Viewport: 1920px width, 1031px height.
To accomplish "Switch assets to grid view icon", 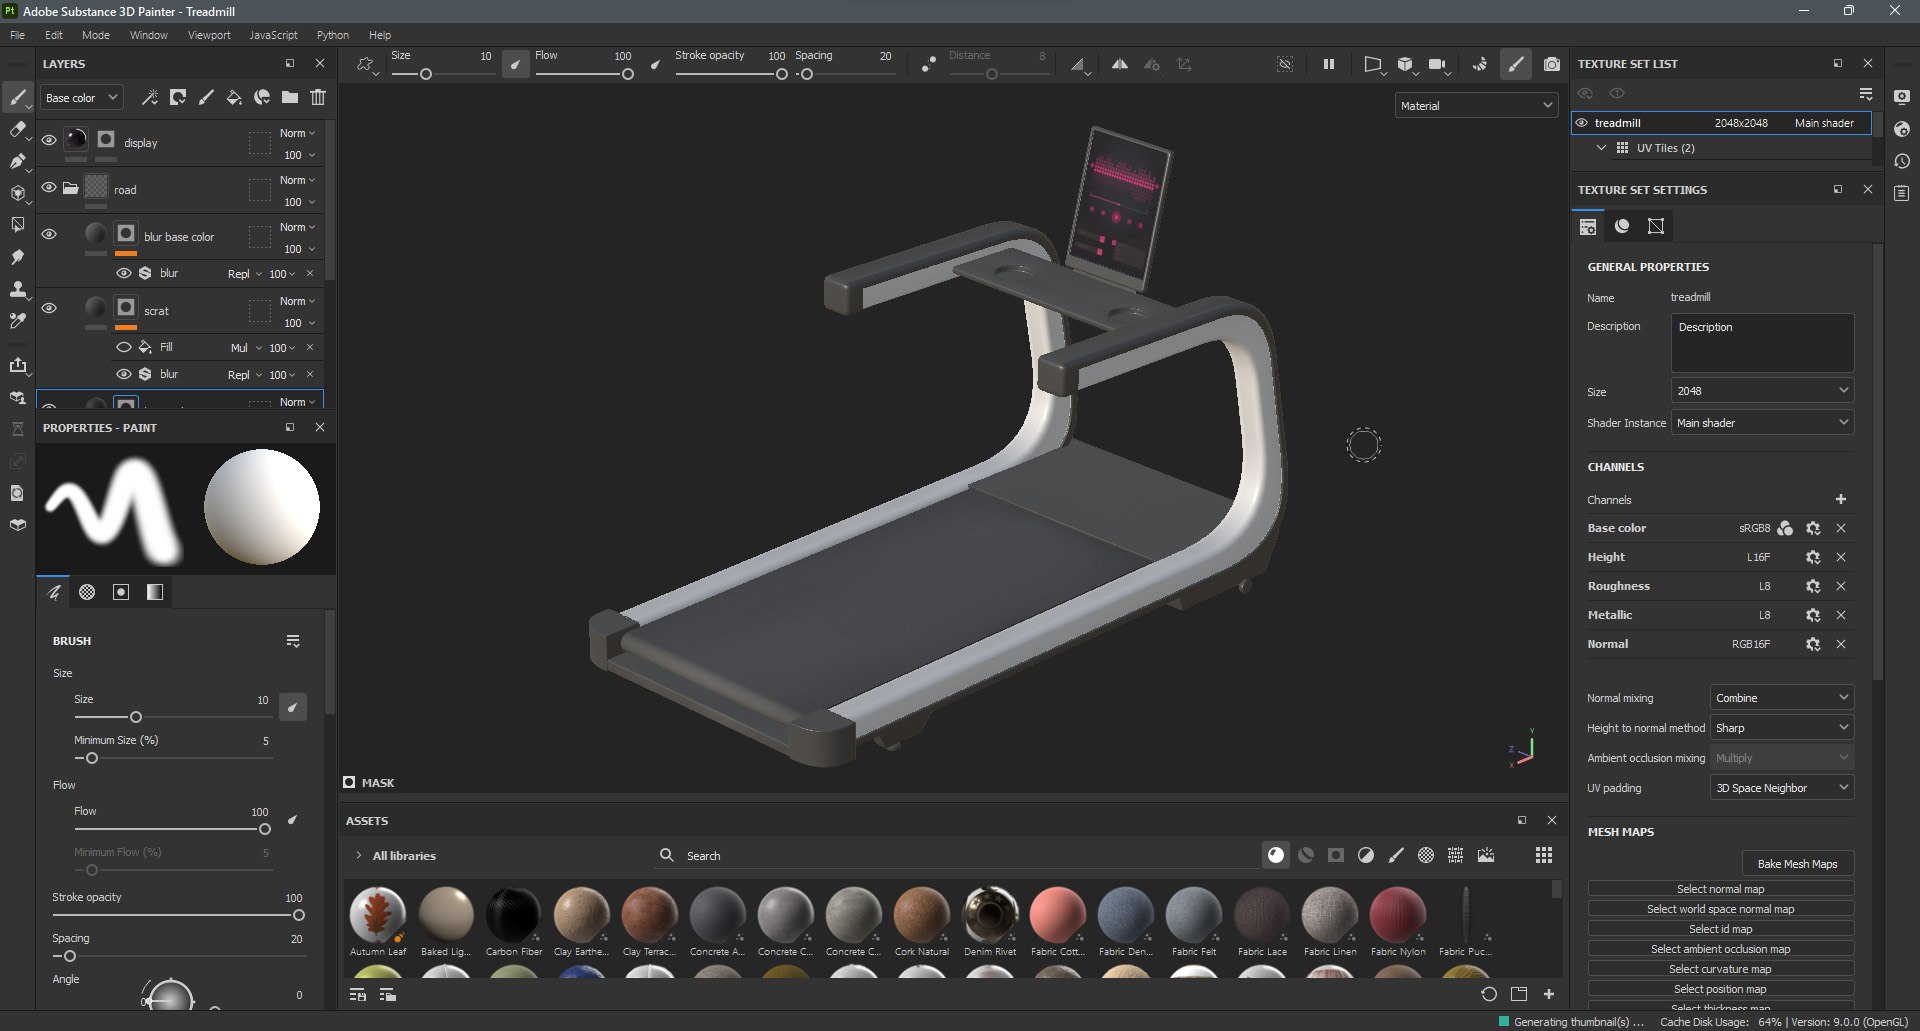I will click(x=1544, y=855).
